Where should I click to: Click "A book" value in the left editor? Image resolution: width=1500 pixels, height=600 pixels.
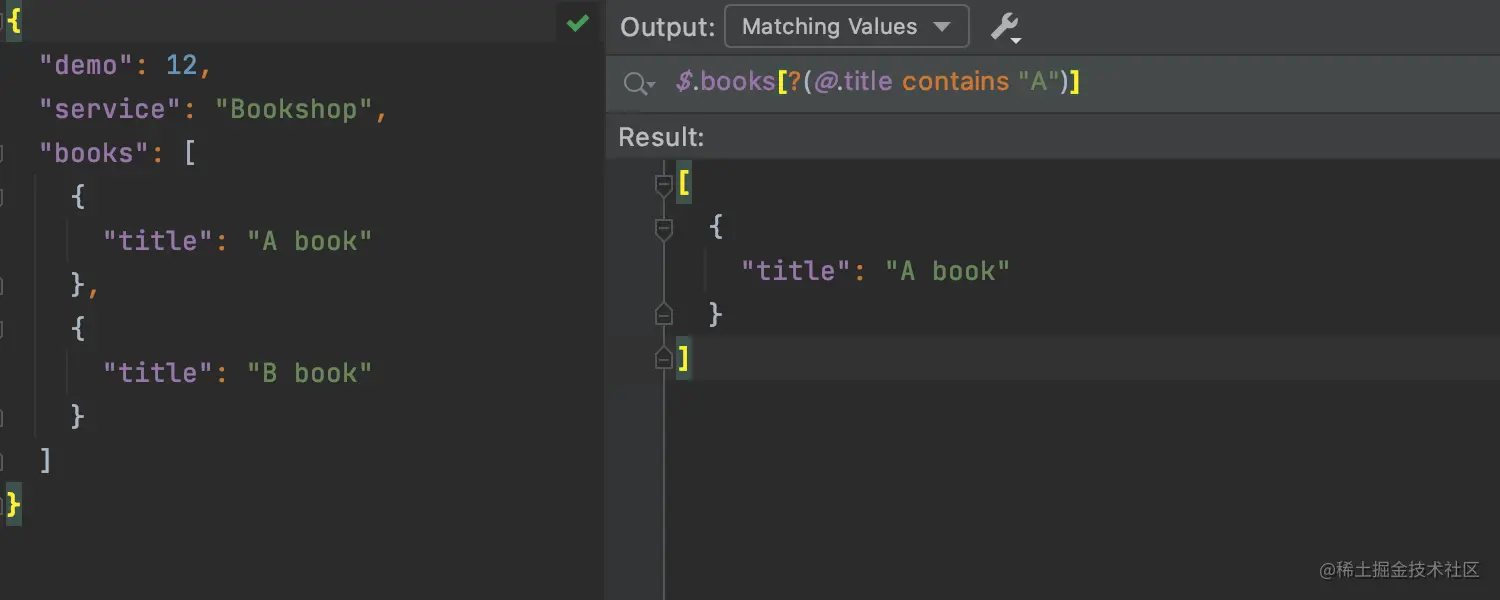[x=310, y=241]
